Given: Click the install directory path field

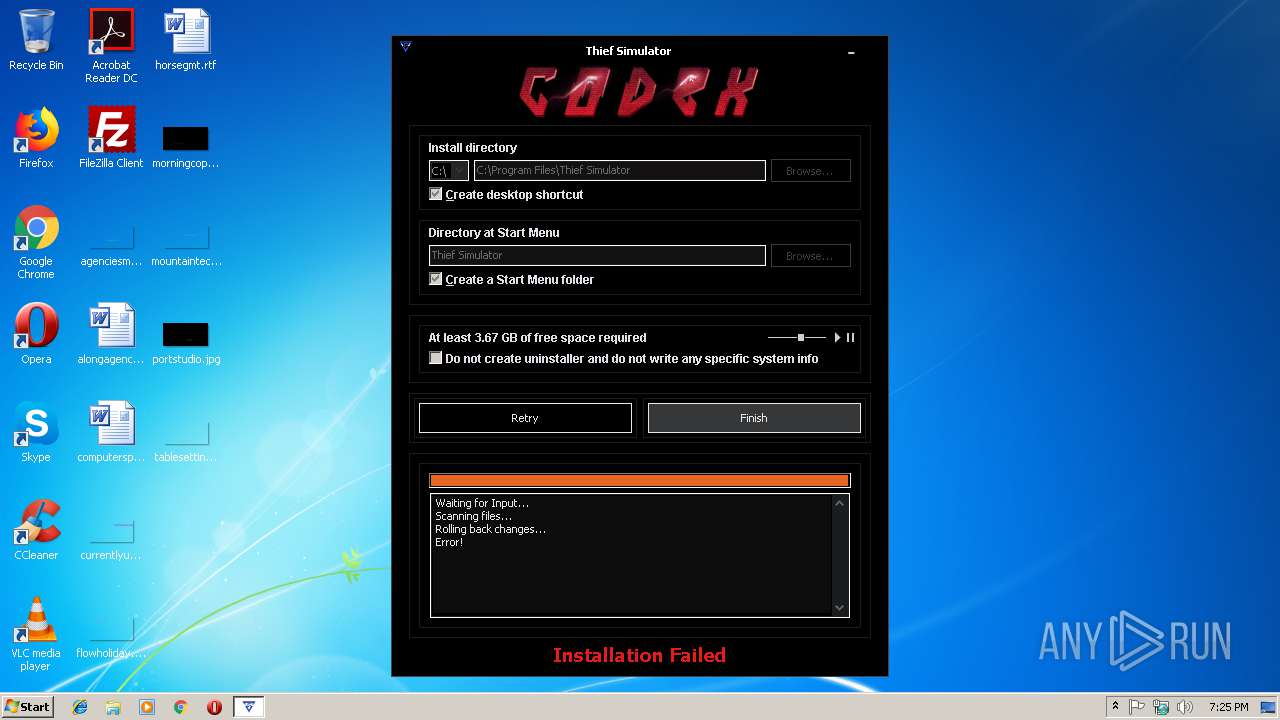Looking at the screenshot, I should tap(620, 171).
